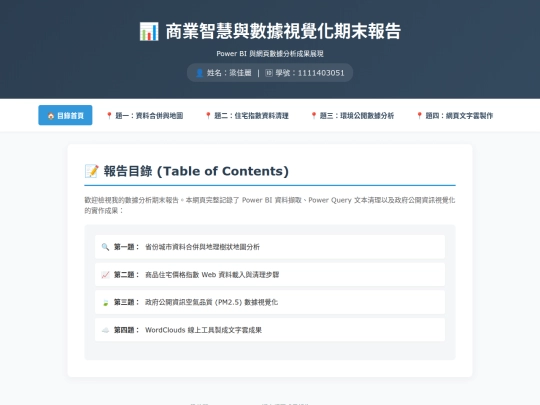Click the pin icon beside 題二

click(208, 116)
